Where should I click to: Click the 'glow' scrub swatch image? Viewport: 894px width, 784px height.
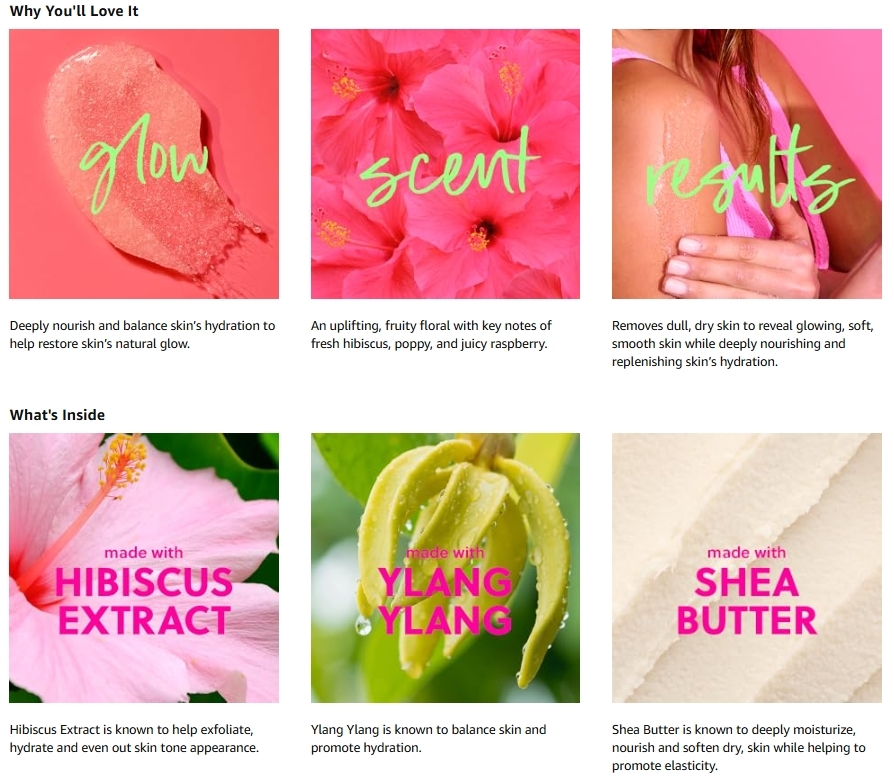click(144, 164)
